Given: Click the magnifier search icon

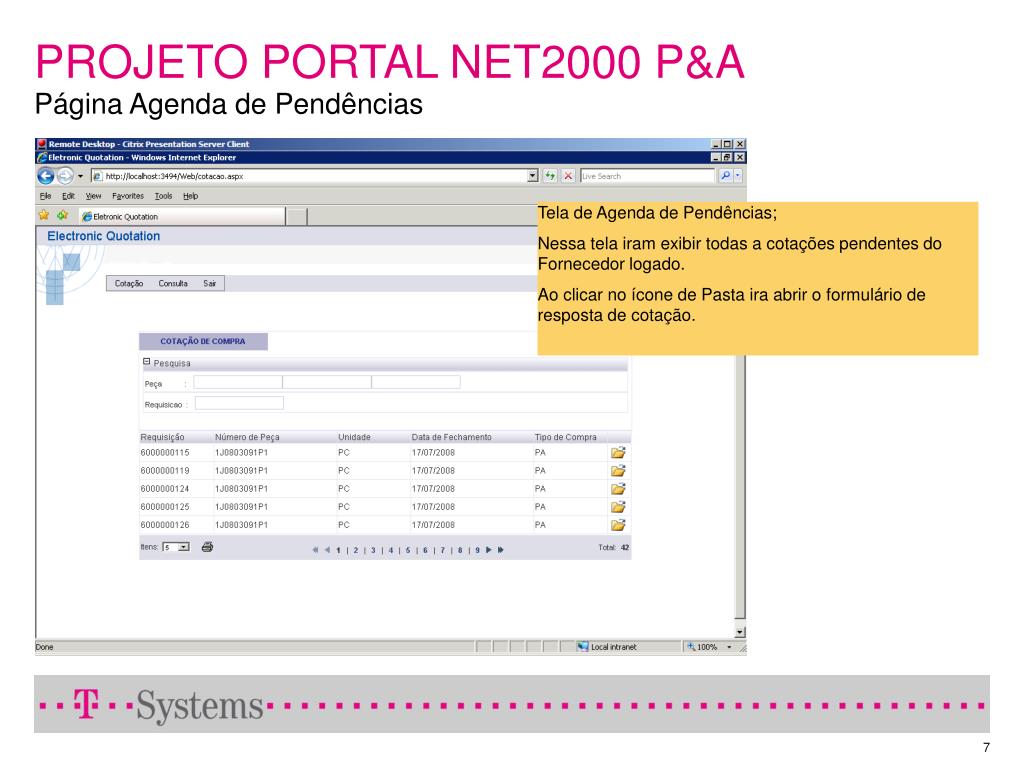Looking at the screenshot, I should (725, 176).
